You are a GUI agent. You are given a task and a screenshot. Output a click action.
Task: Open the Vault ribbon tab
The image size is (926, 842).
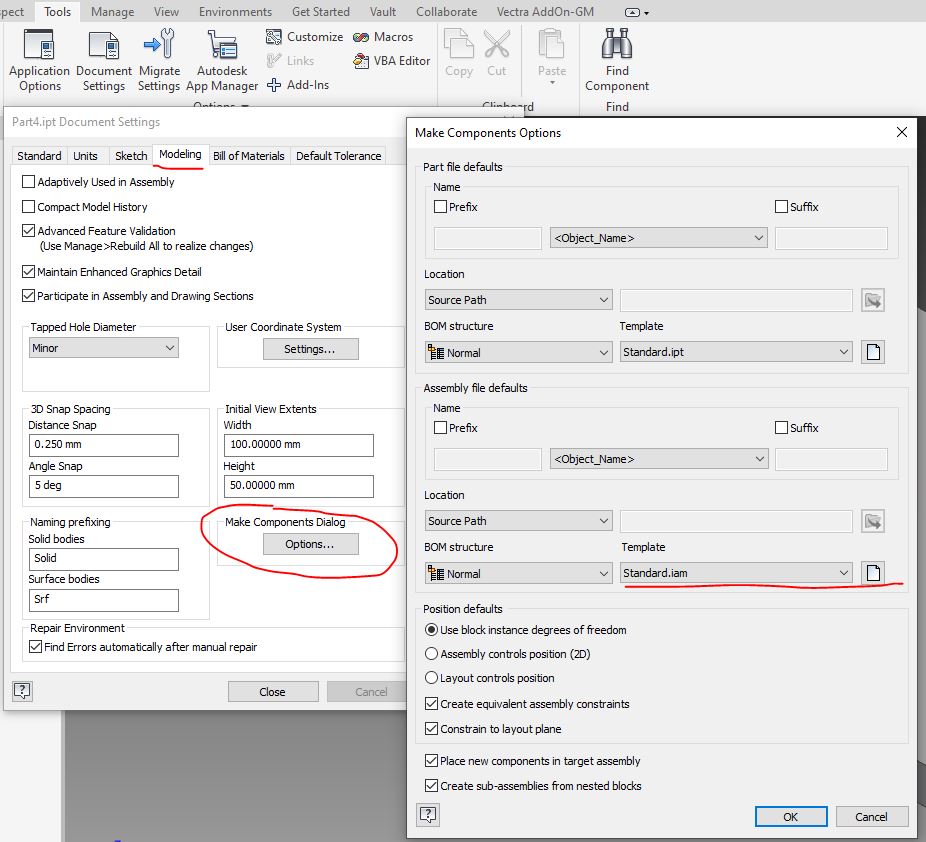(x=383, y=12)
